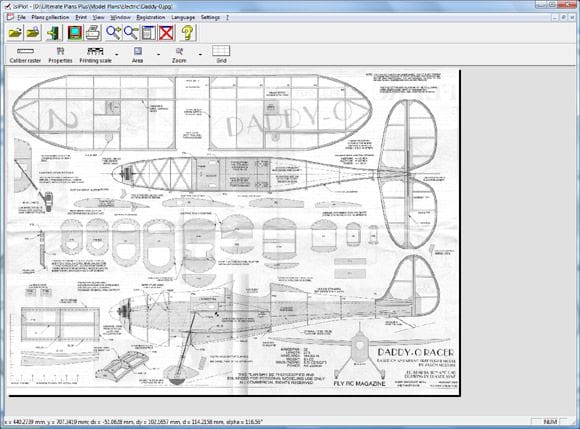This screenshot has width=580, height=429.
Task: Click the Daddy-O plan drawing image
Action: click(x=233, y=232)
